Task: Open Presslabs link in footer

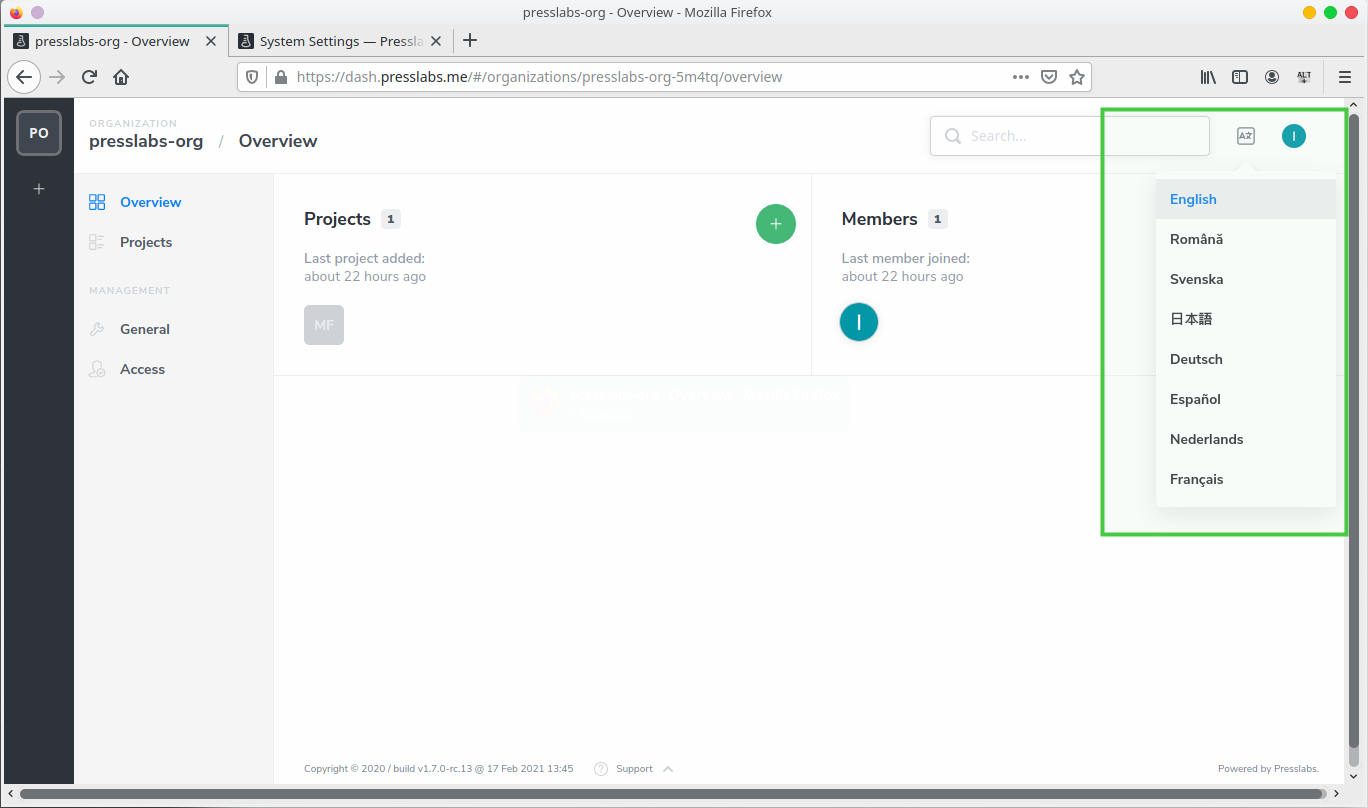Action: pyautogui.click(x=1296, y=769)
